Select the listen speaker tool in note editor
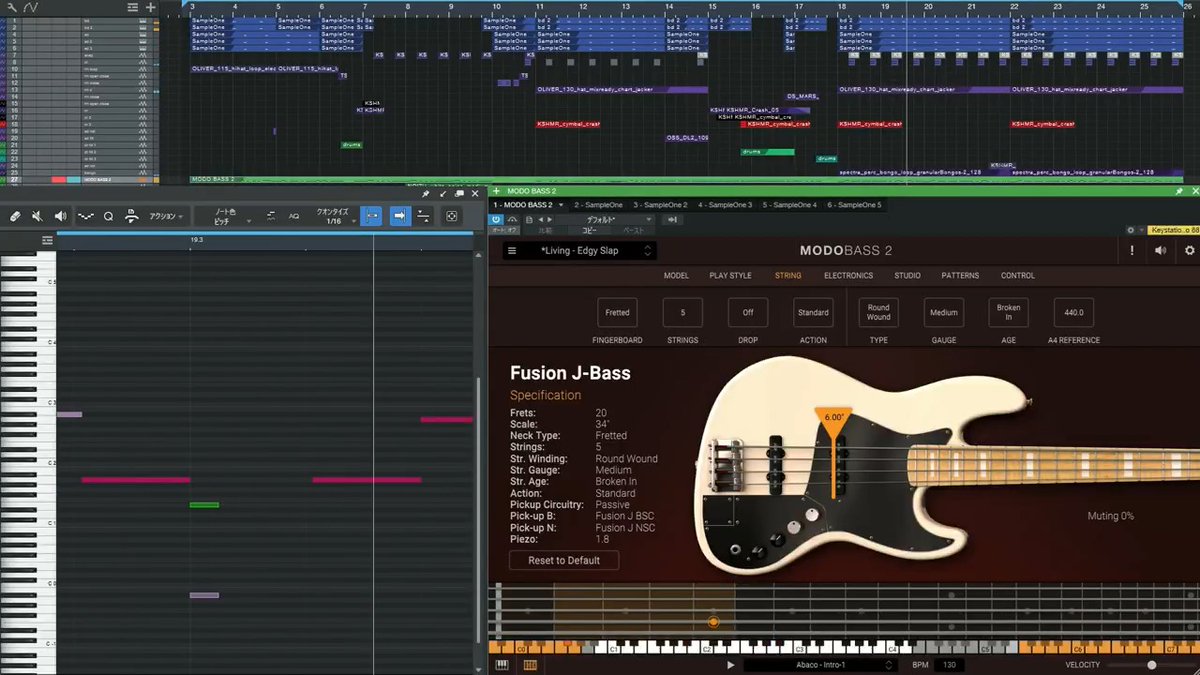 click(60, 216)
